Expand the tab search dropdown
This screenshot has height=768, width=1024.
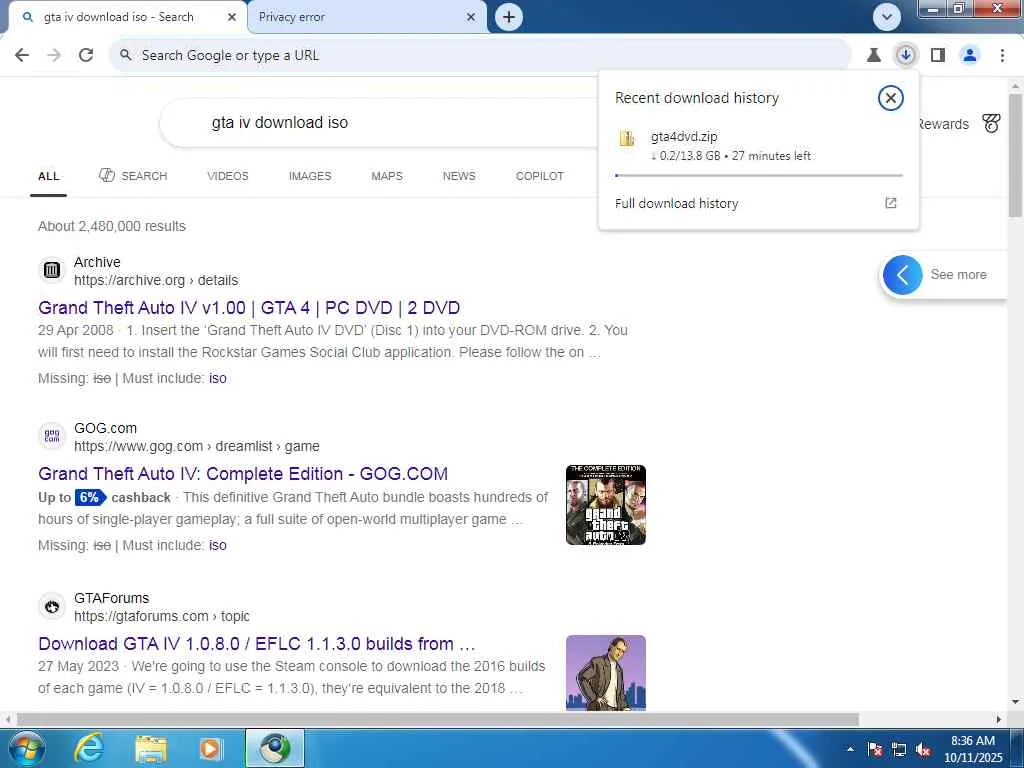pyautogui.click(x=887, y=17)
